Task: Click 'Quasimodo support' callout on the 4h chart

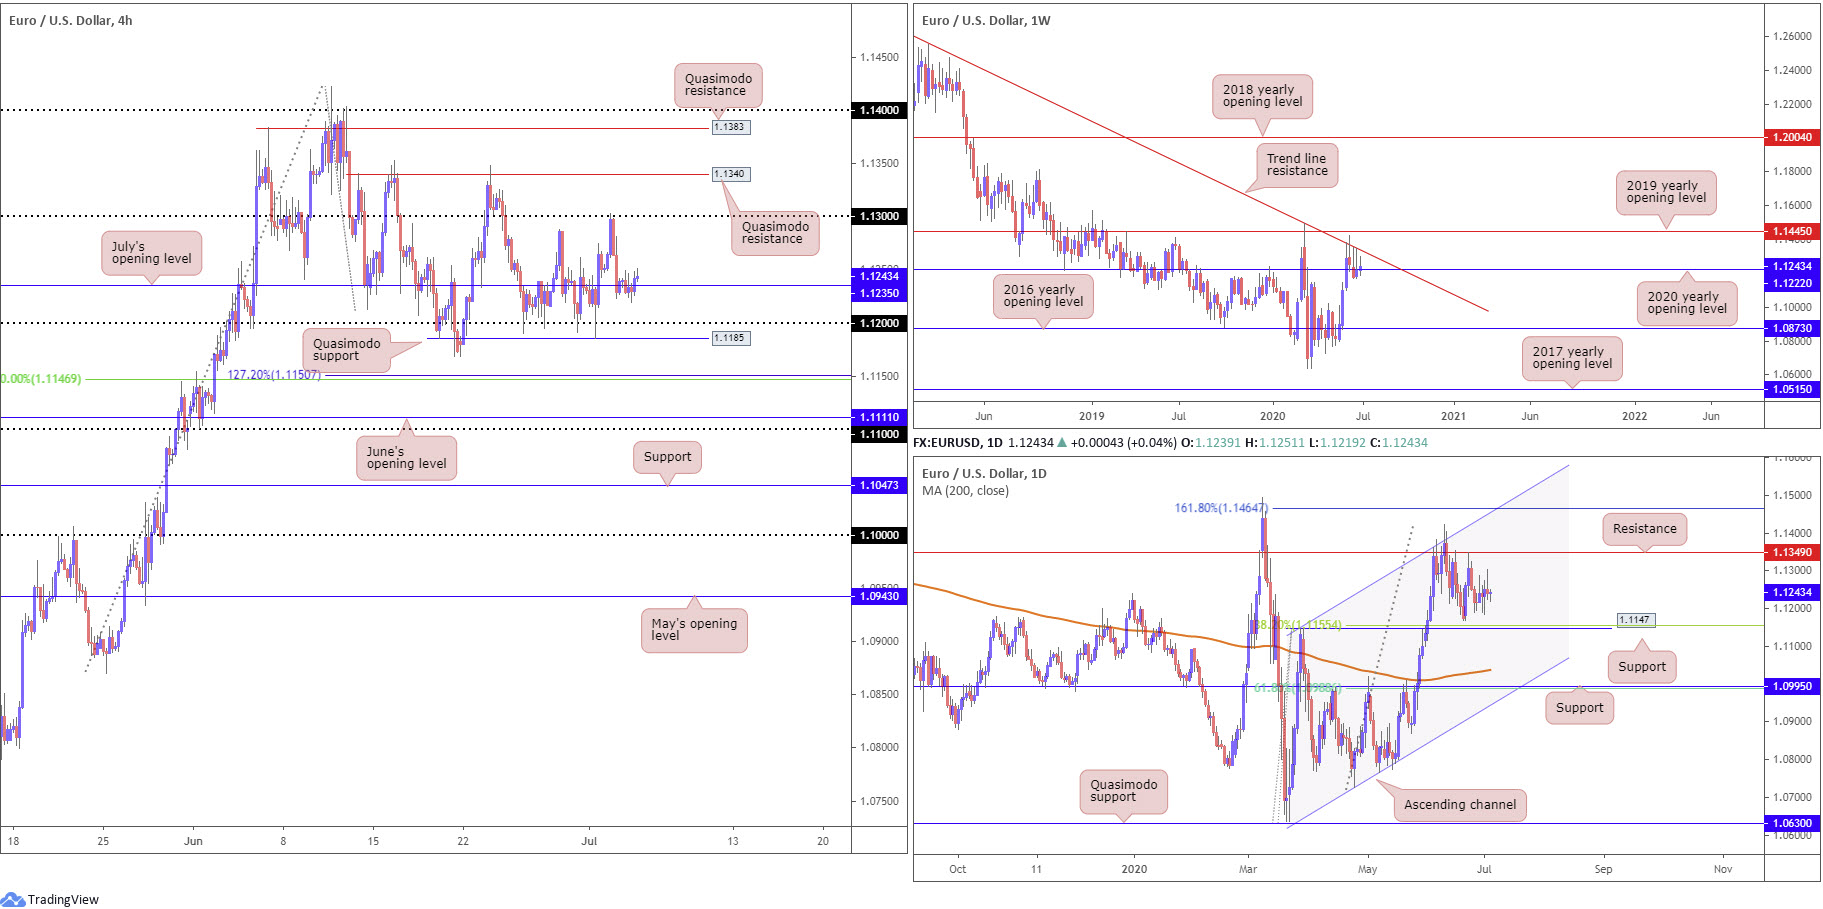Action: [347, 350]
